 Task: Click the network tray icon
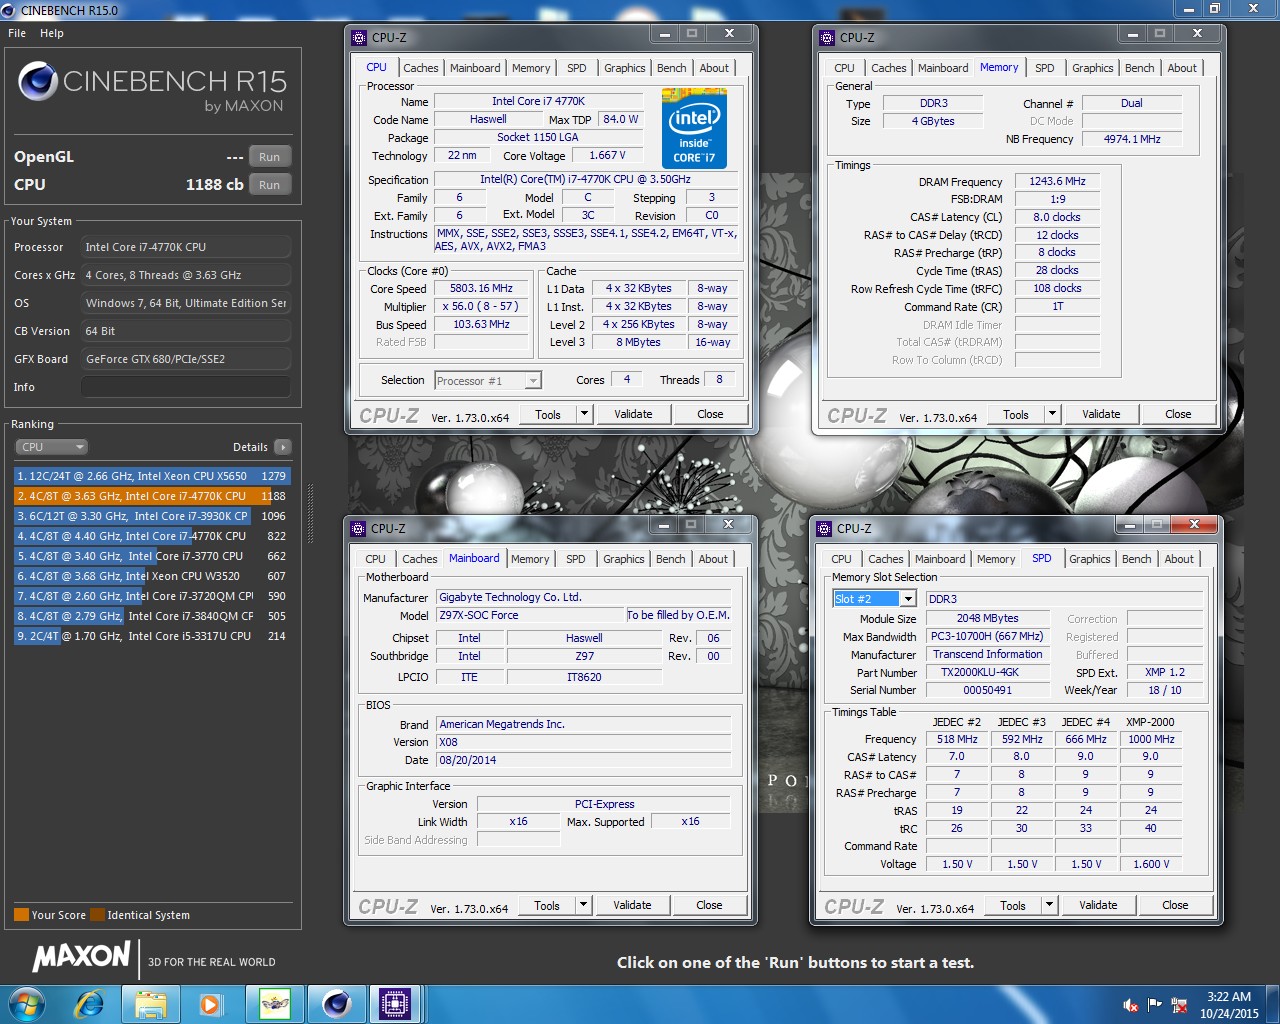click(x=1179, y=1005)
